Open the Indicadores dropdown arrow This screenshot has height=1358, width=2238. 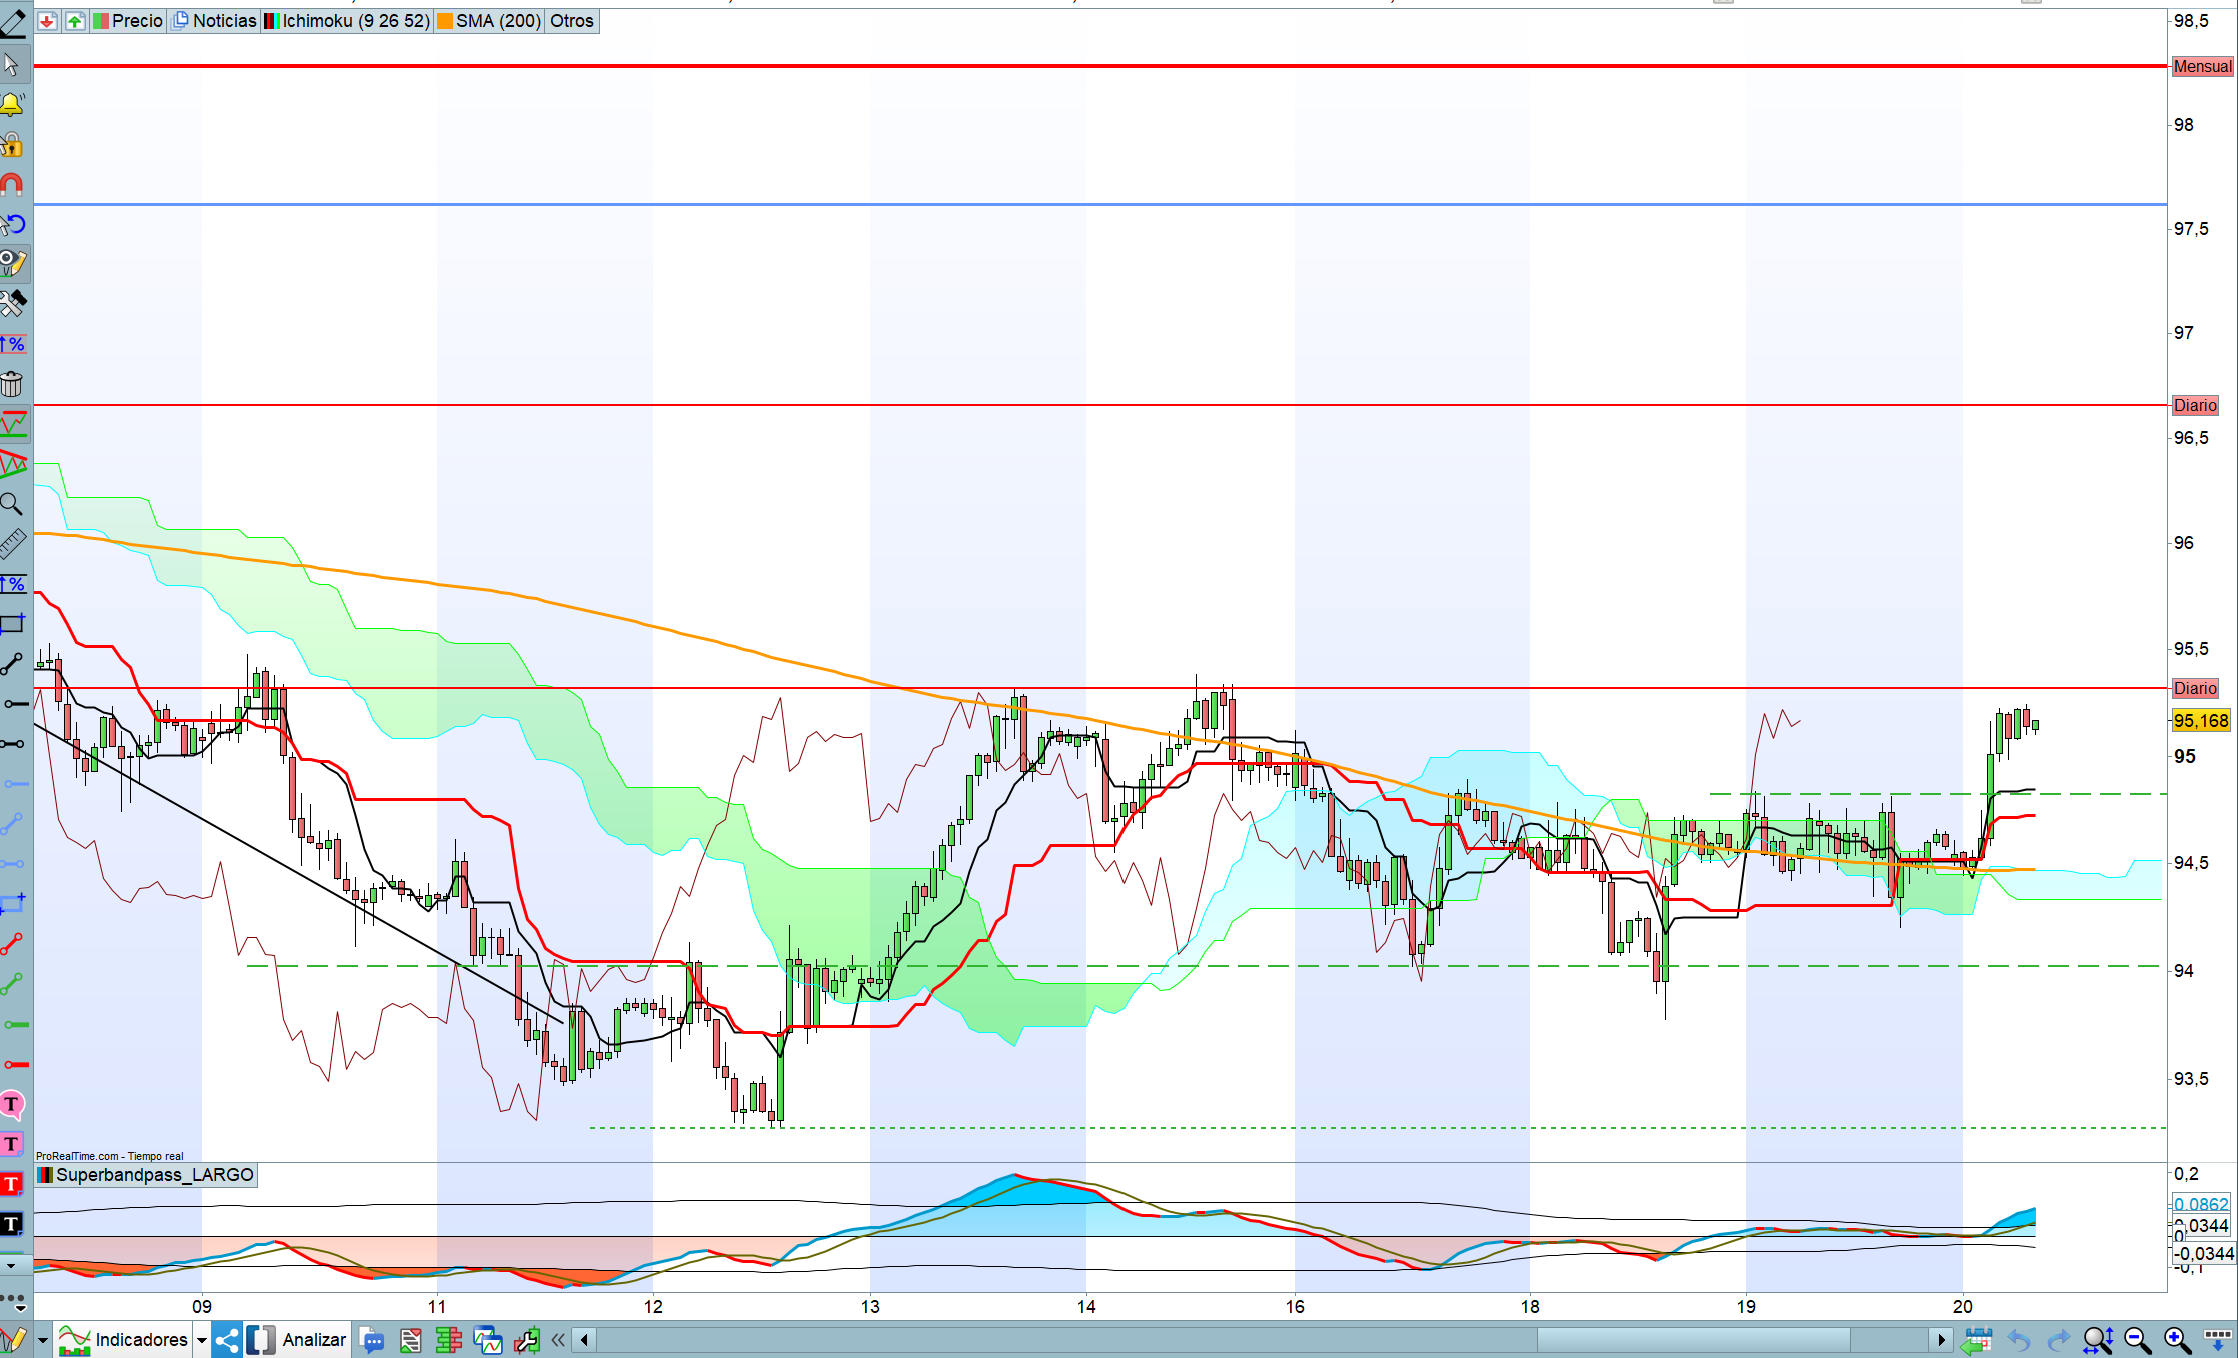[x=201, y=1340]
